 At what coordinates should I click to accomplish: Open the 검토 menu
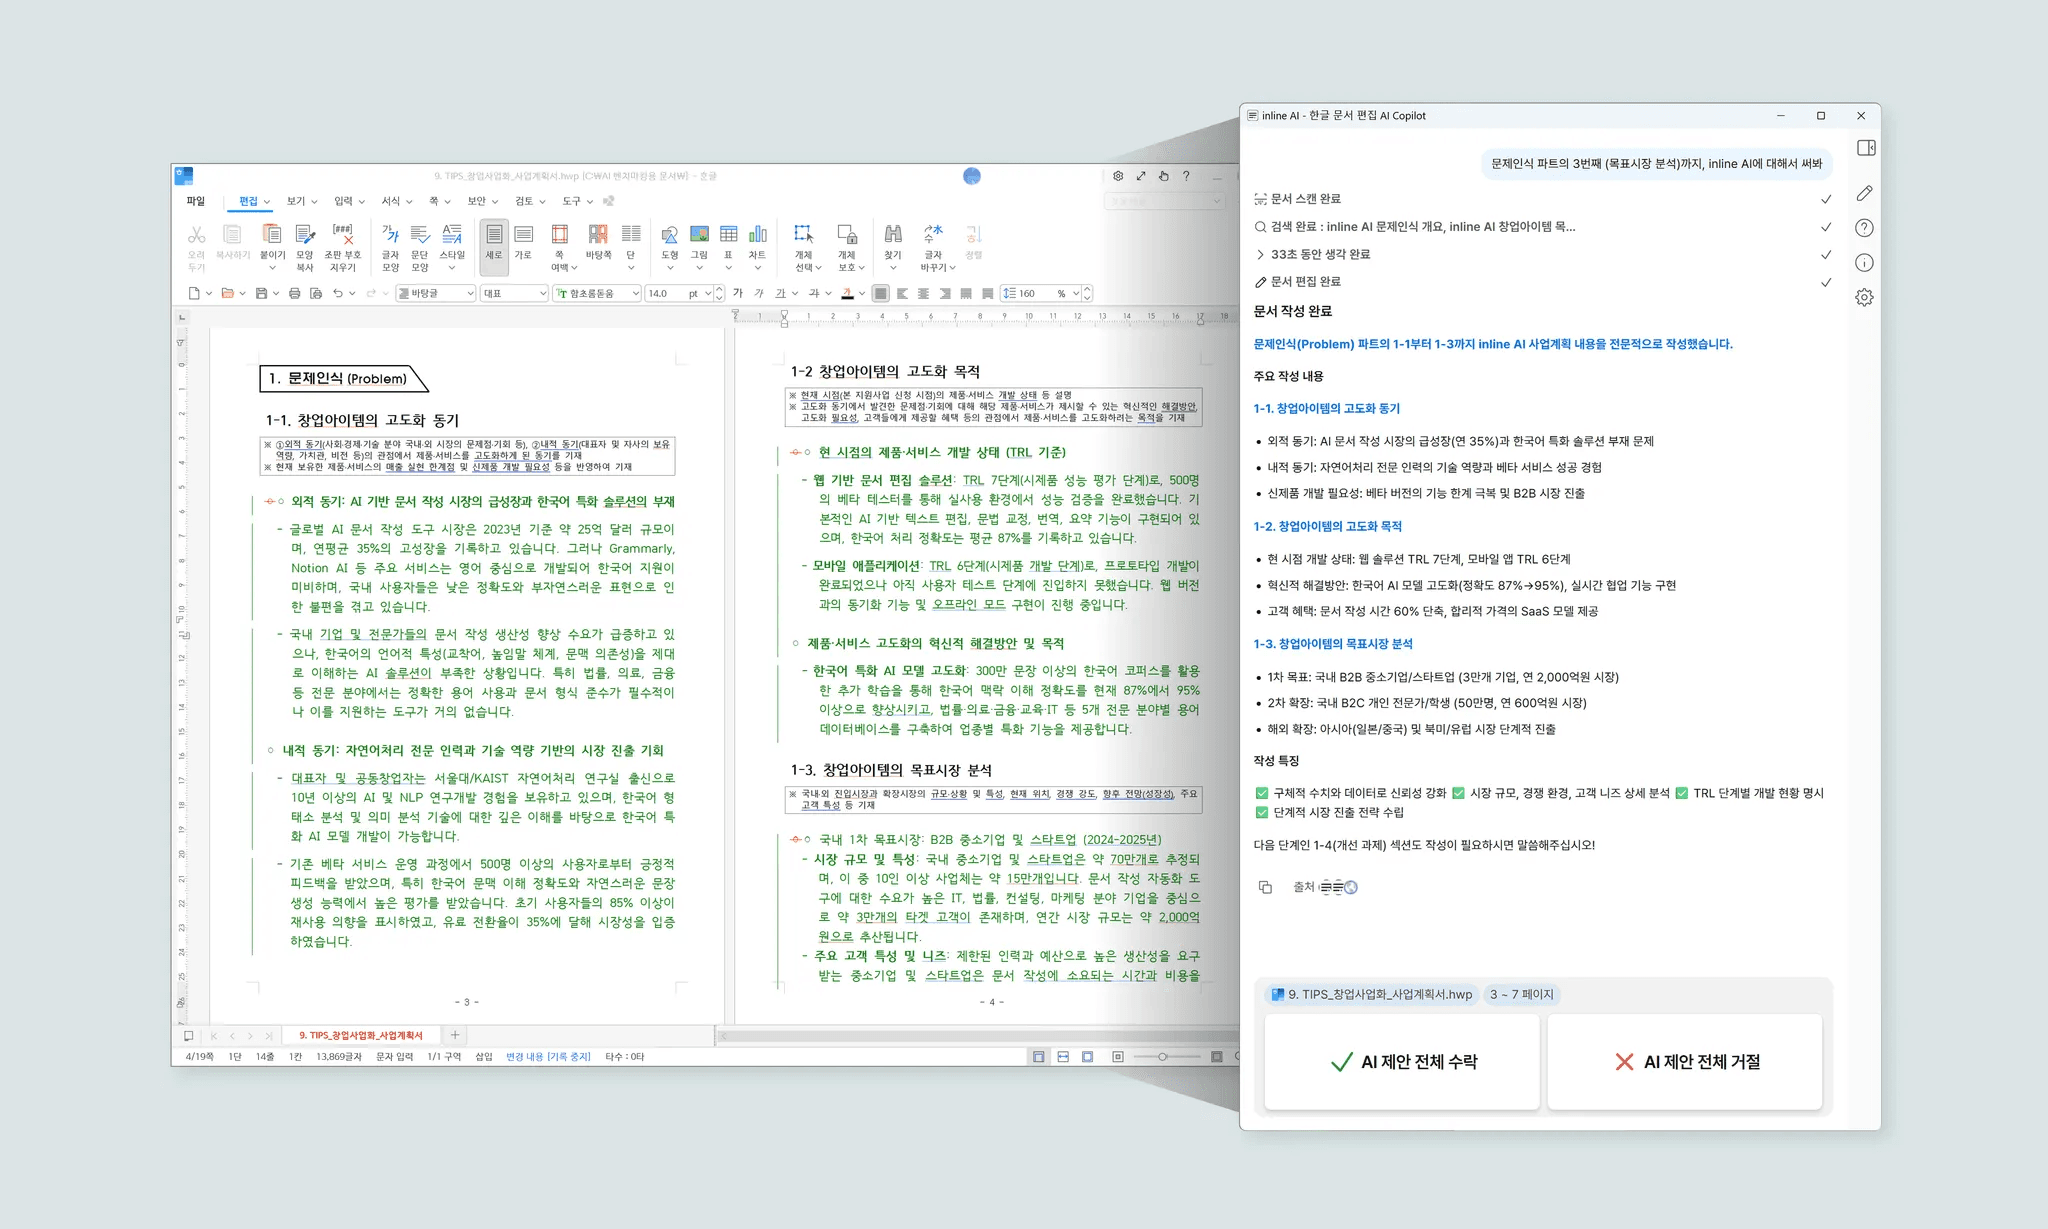pyautogui.click(x=530, y=201)
